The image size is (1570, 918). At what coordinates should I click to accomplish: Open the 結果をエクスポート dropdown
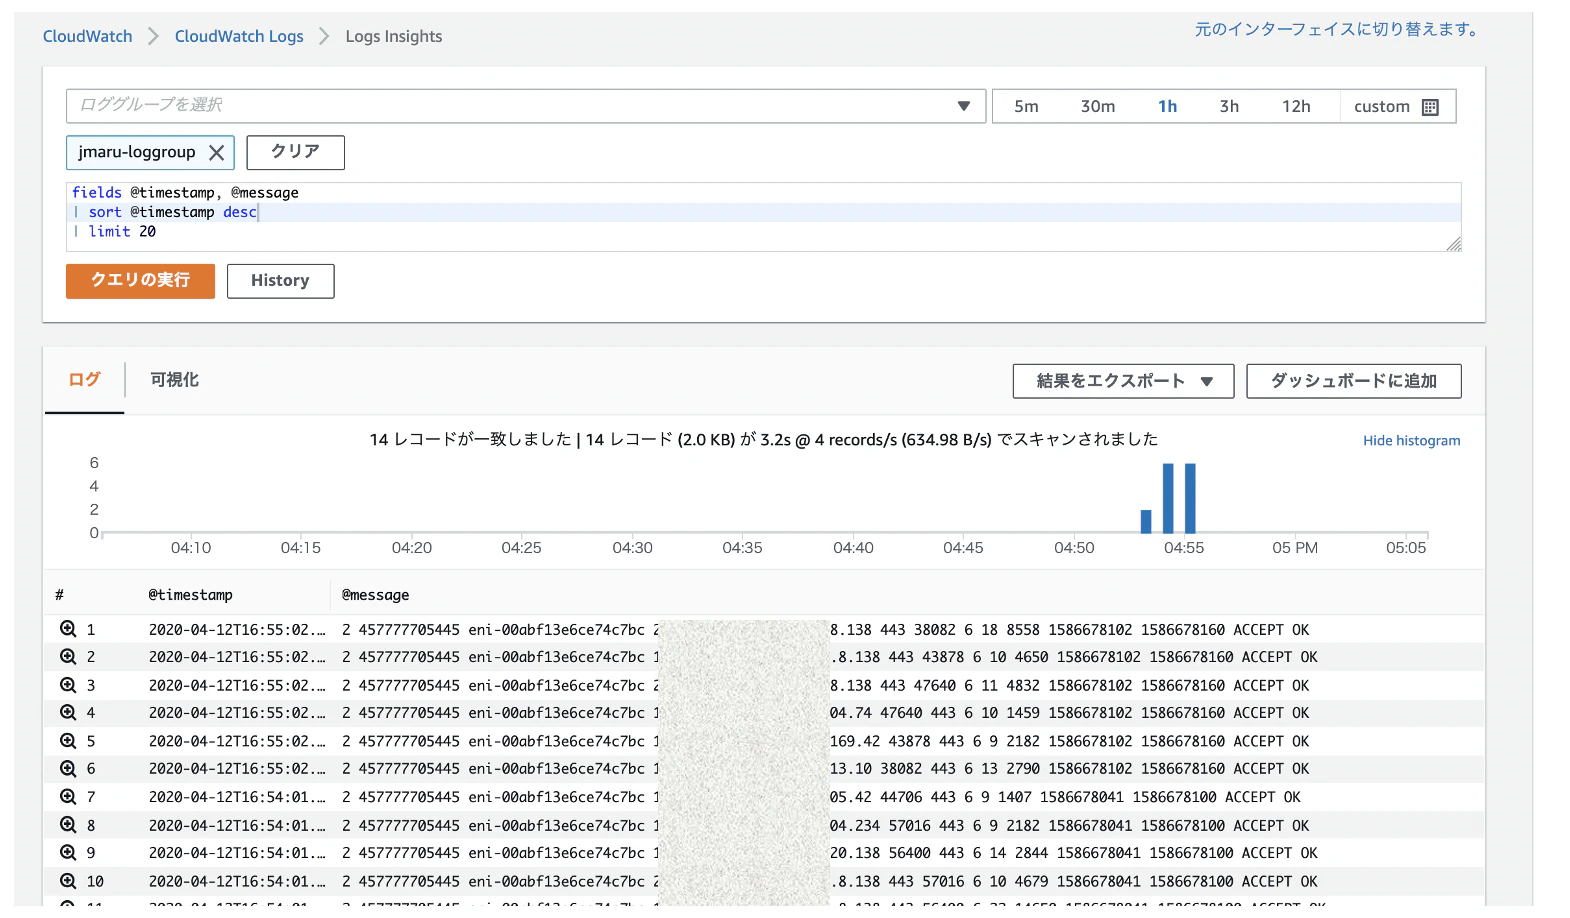[x=1123, y=381]
